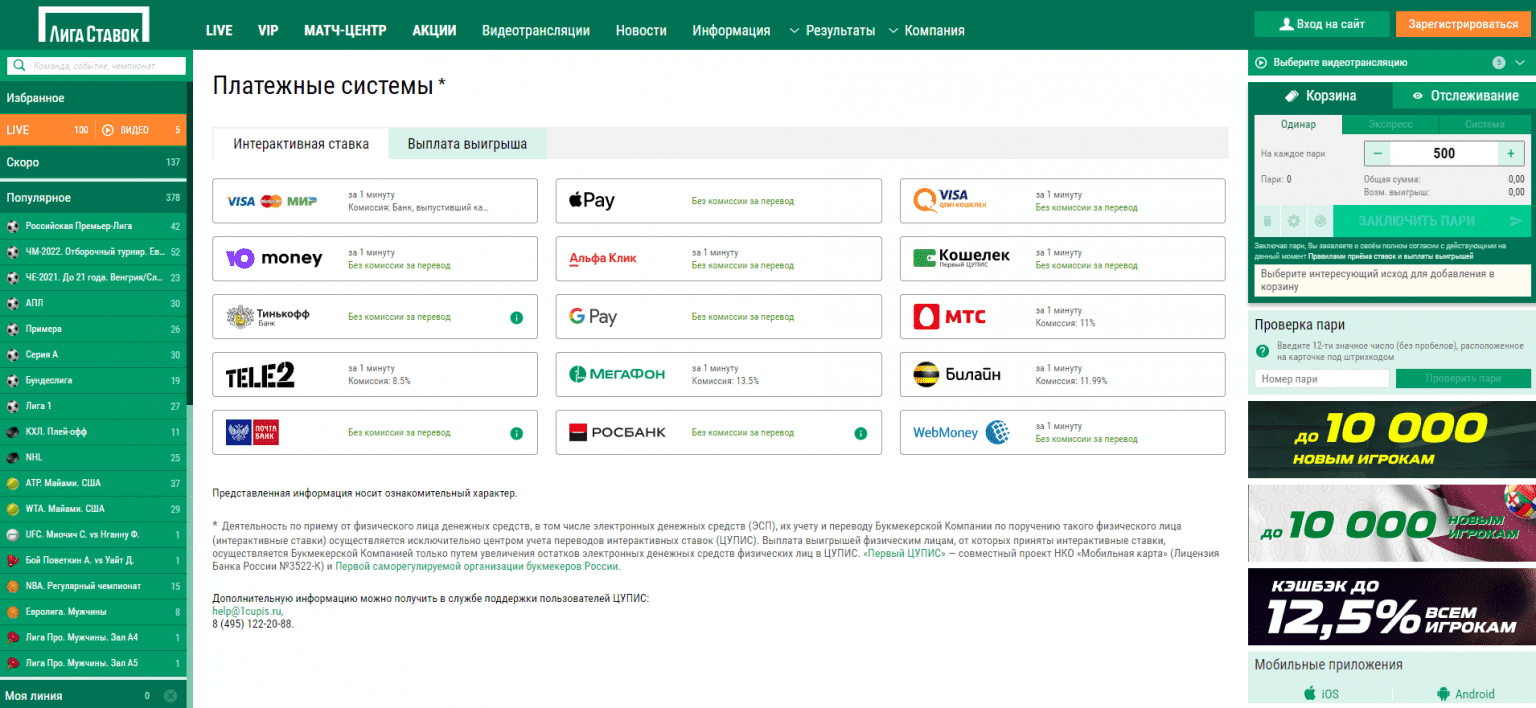
Task: Click the Moya Liniya clear X icon
Action: click(170, 696)
